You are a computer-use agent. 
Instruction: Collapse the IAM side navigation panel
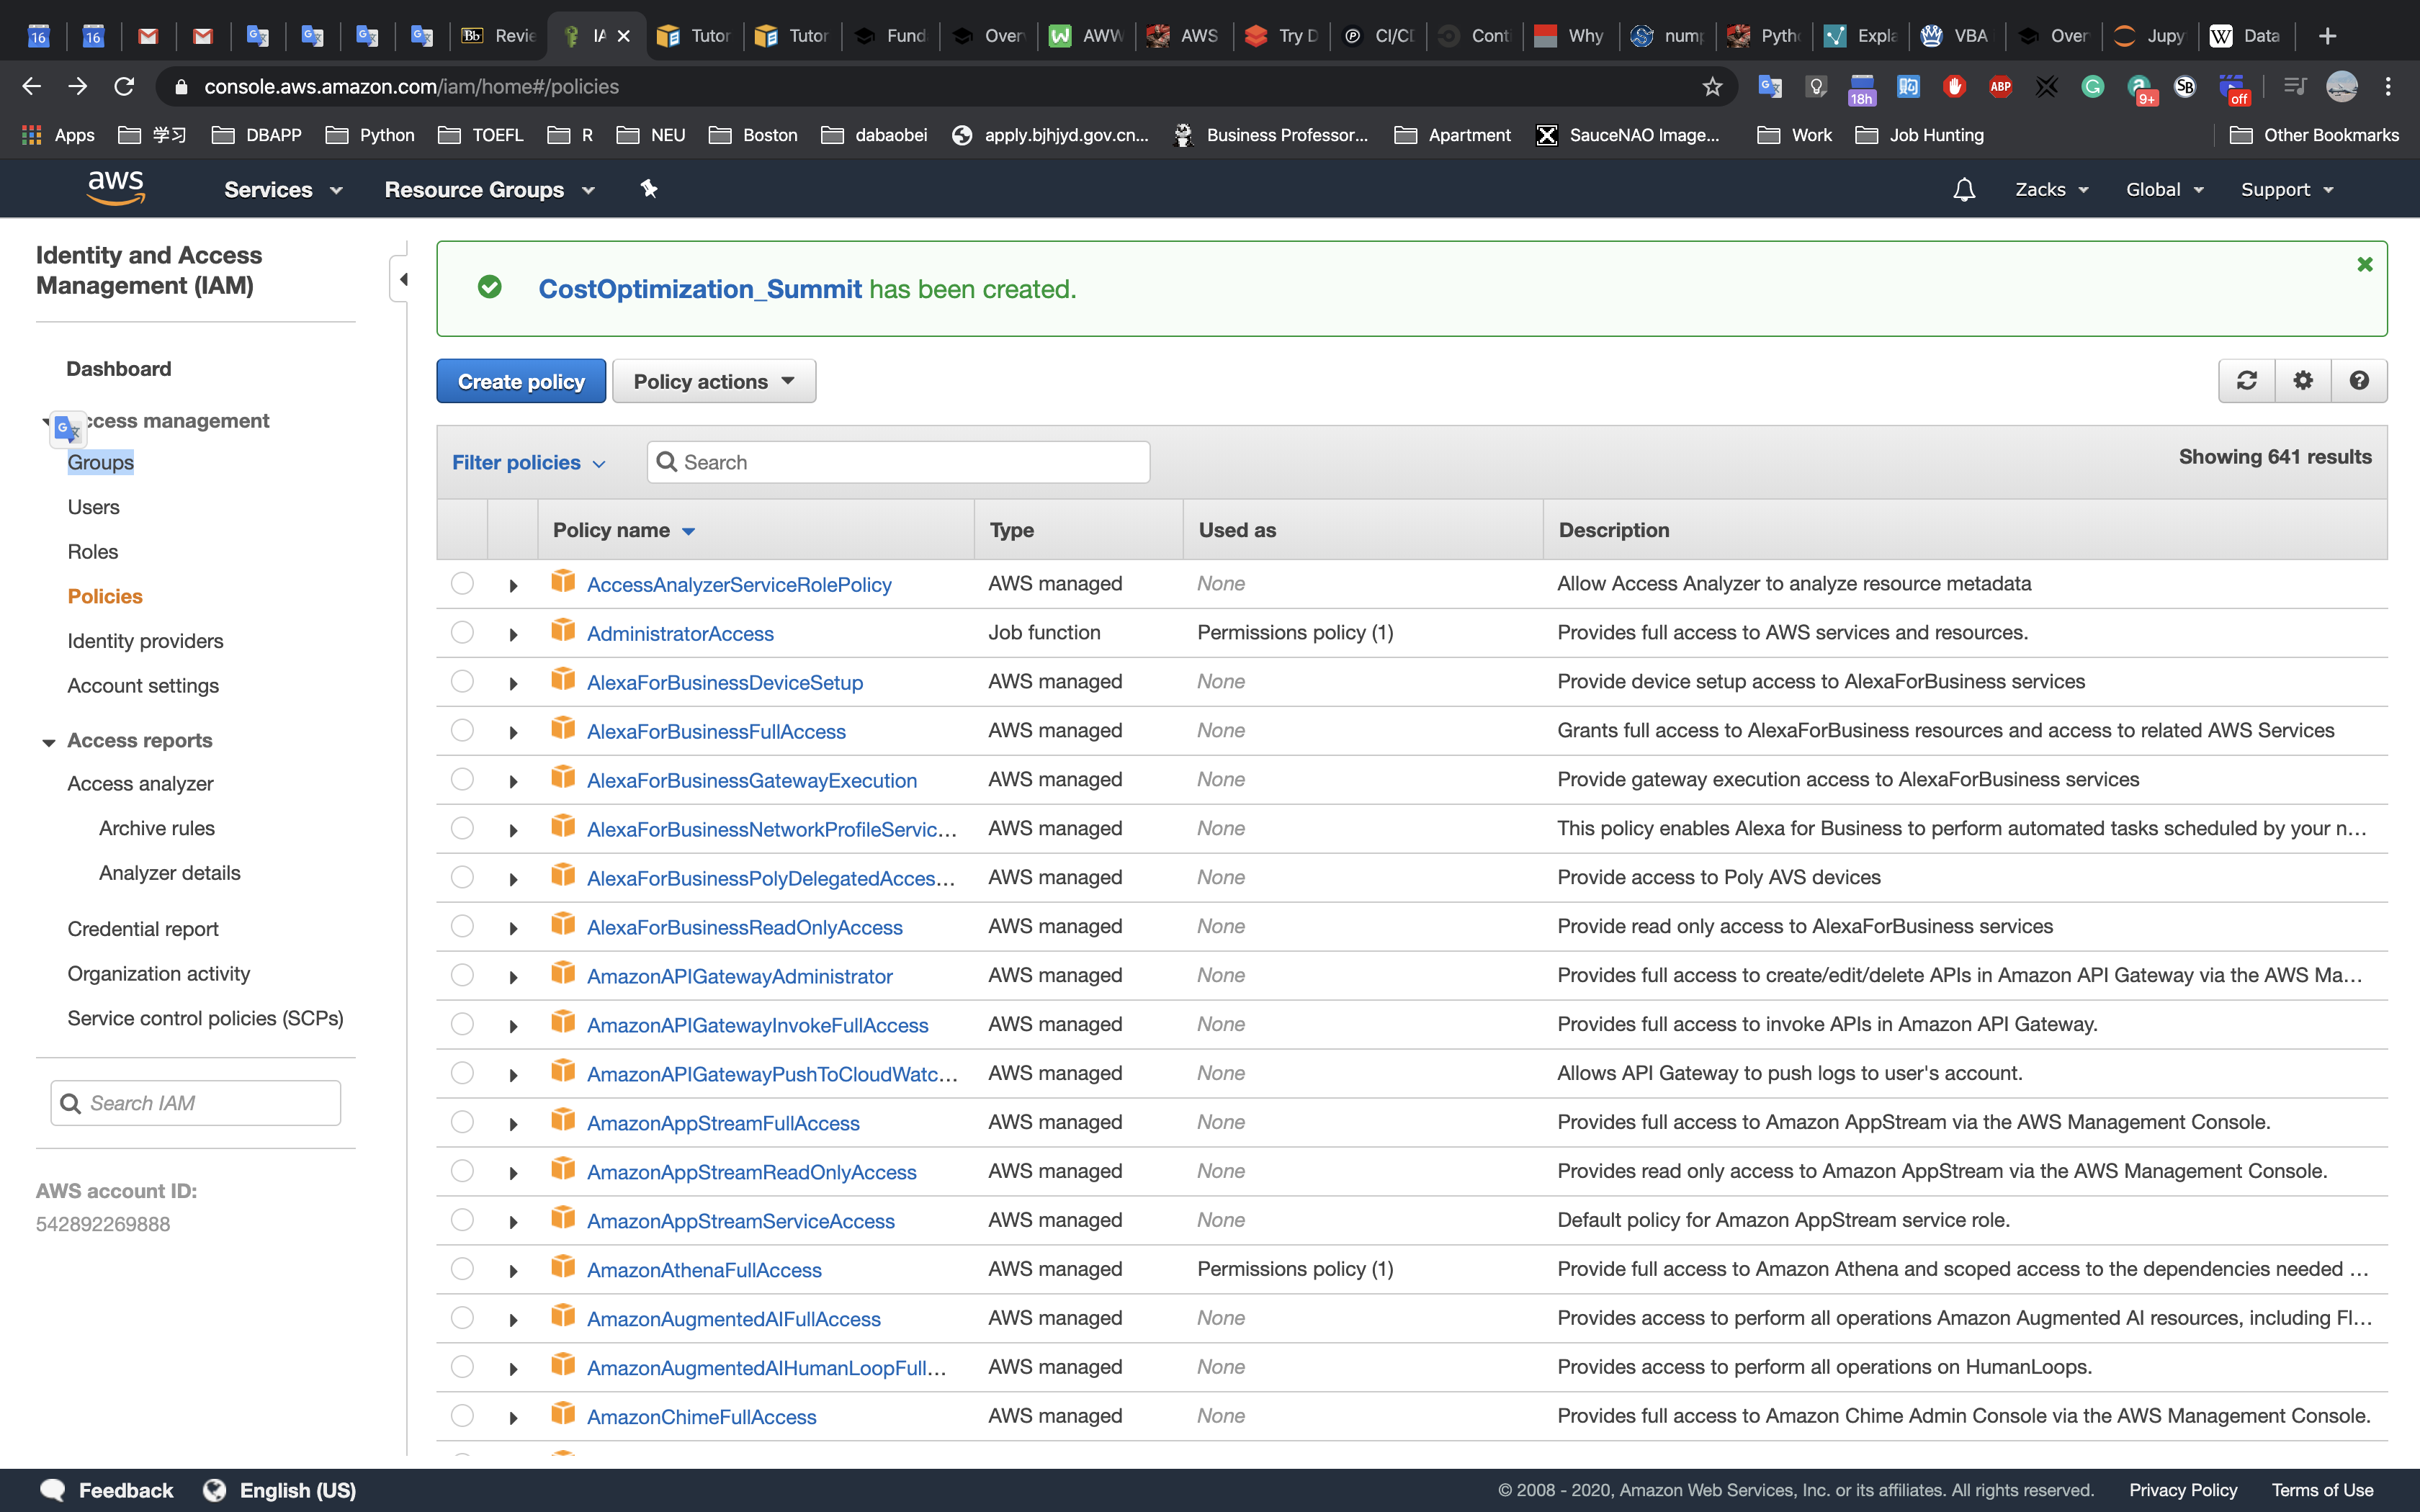(402, 279)
